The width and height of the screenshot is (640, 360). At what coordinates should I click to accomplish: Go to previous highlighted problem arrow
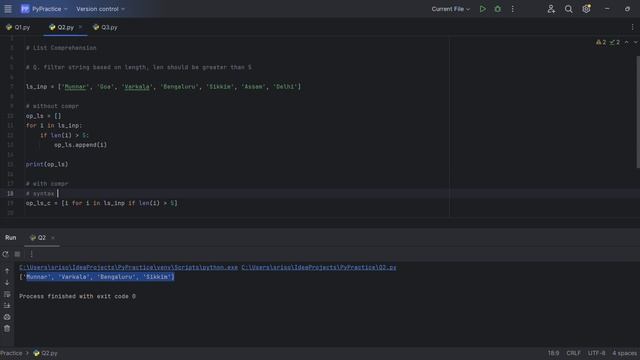coord(627,42)
